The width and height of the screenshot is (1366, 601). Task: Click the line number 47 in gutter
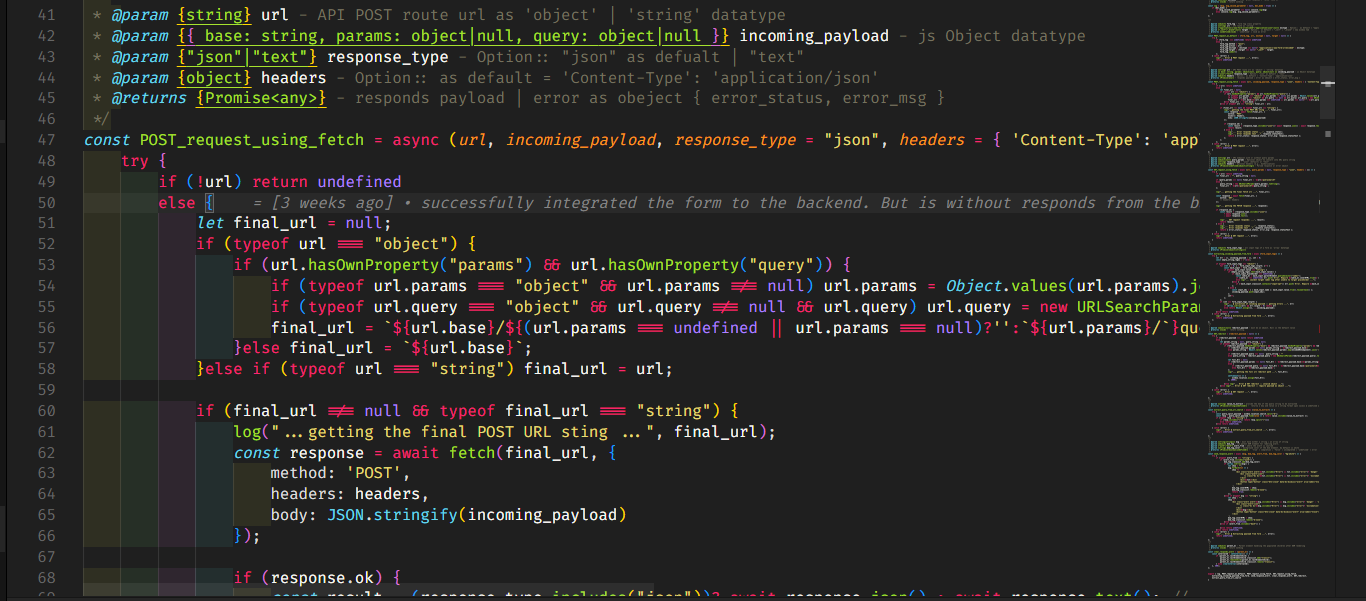45,140
